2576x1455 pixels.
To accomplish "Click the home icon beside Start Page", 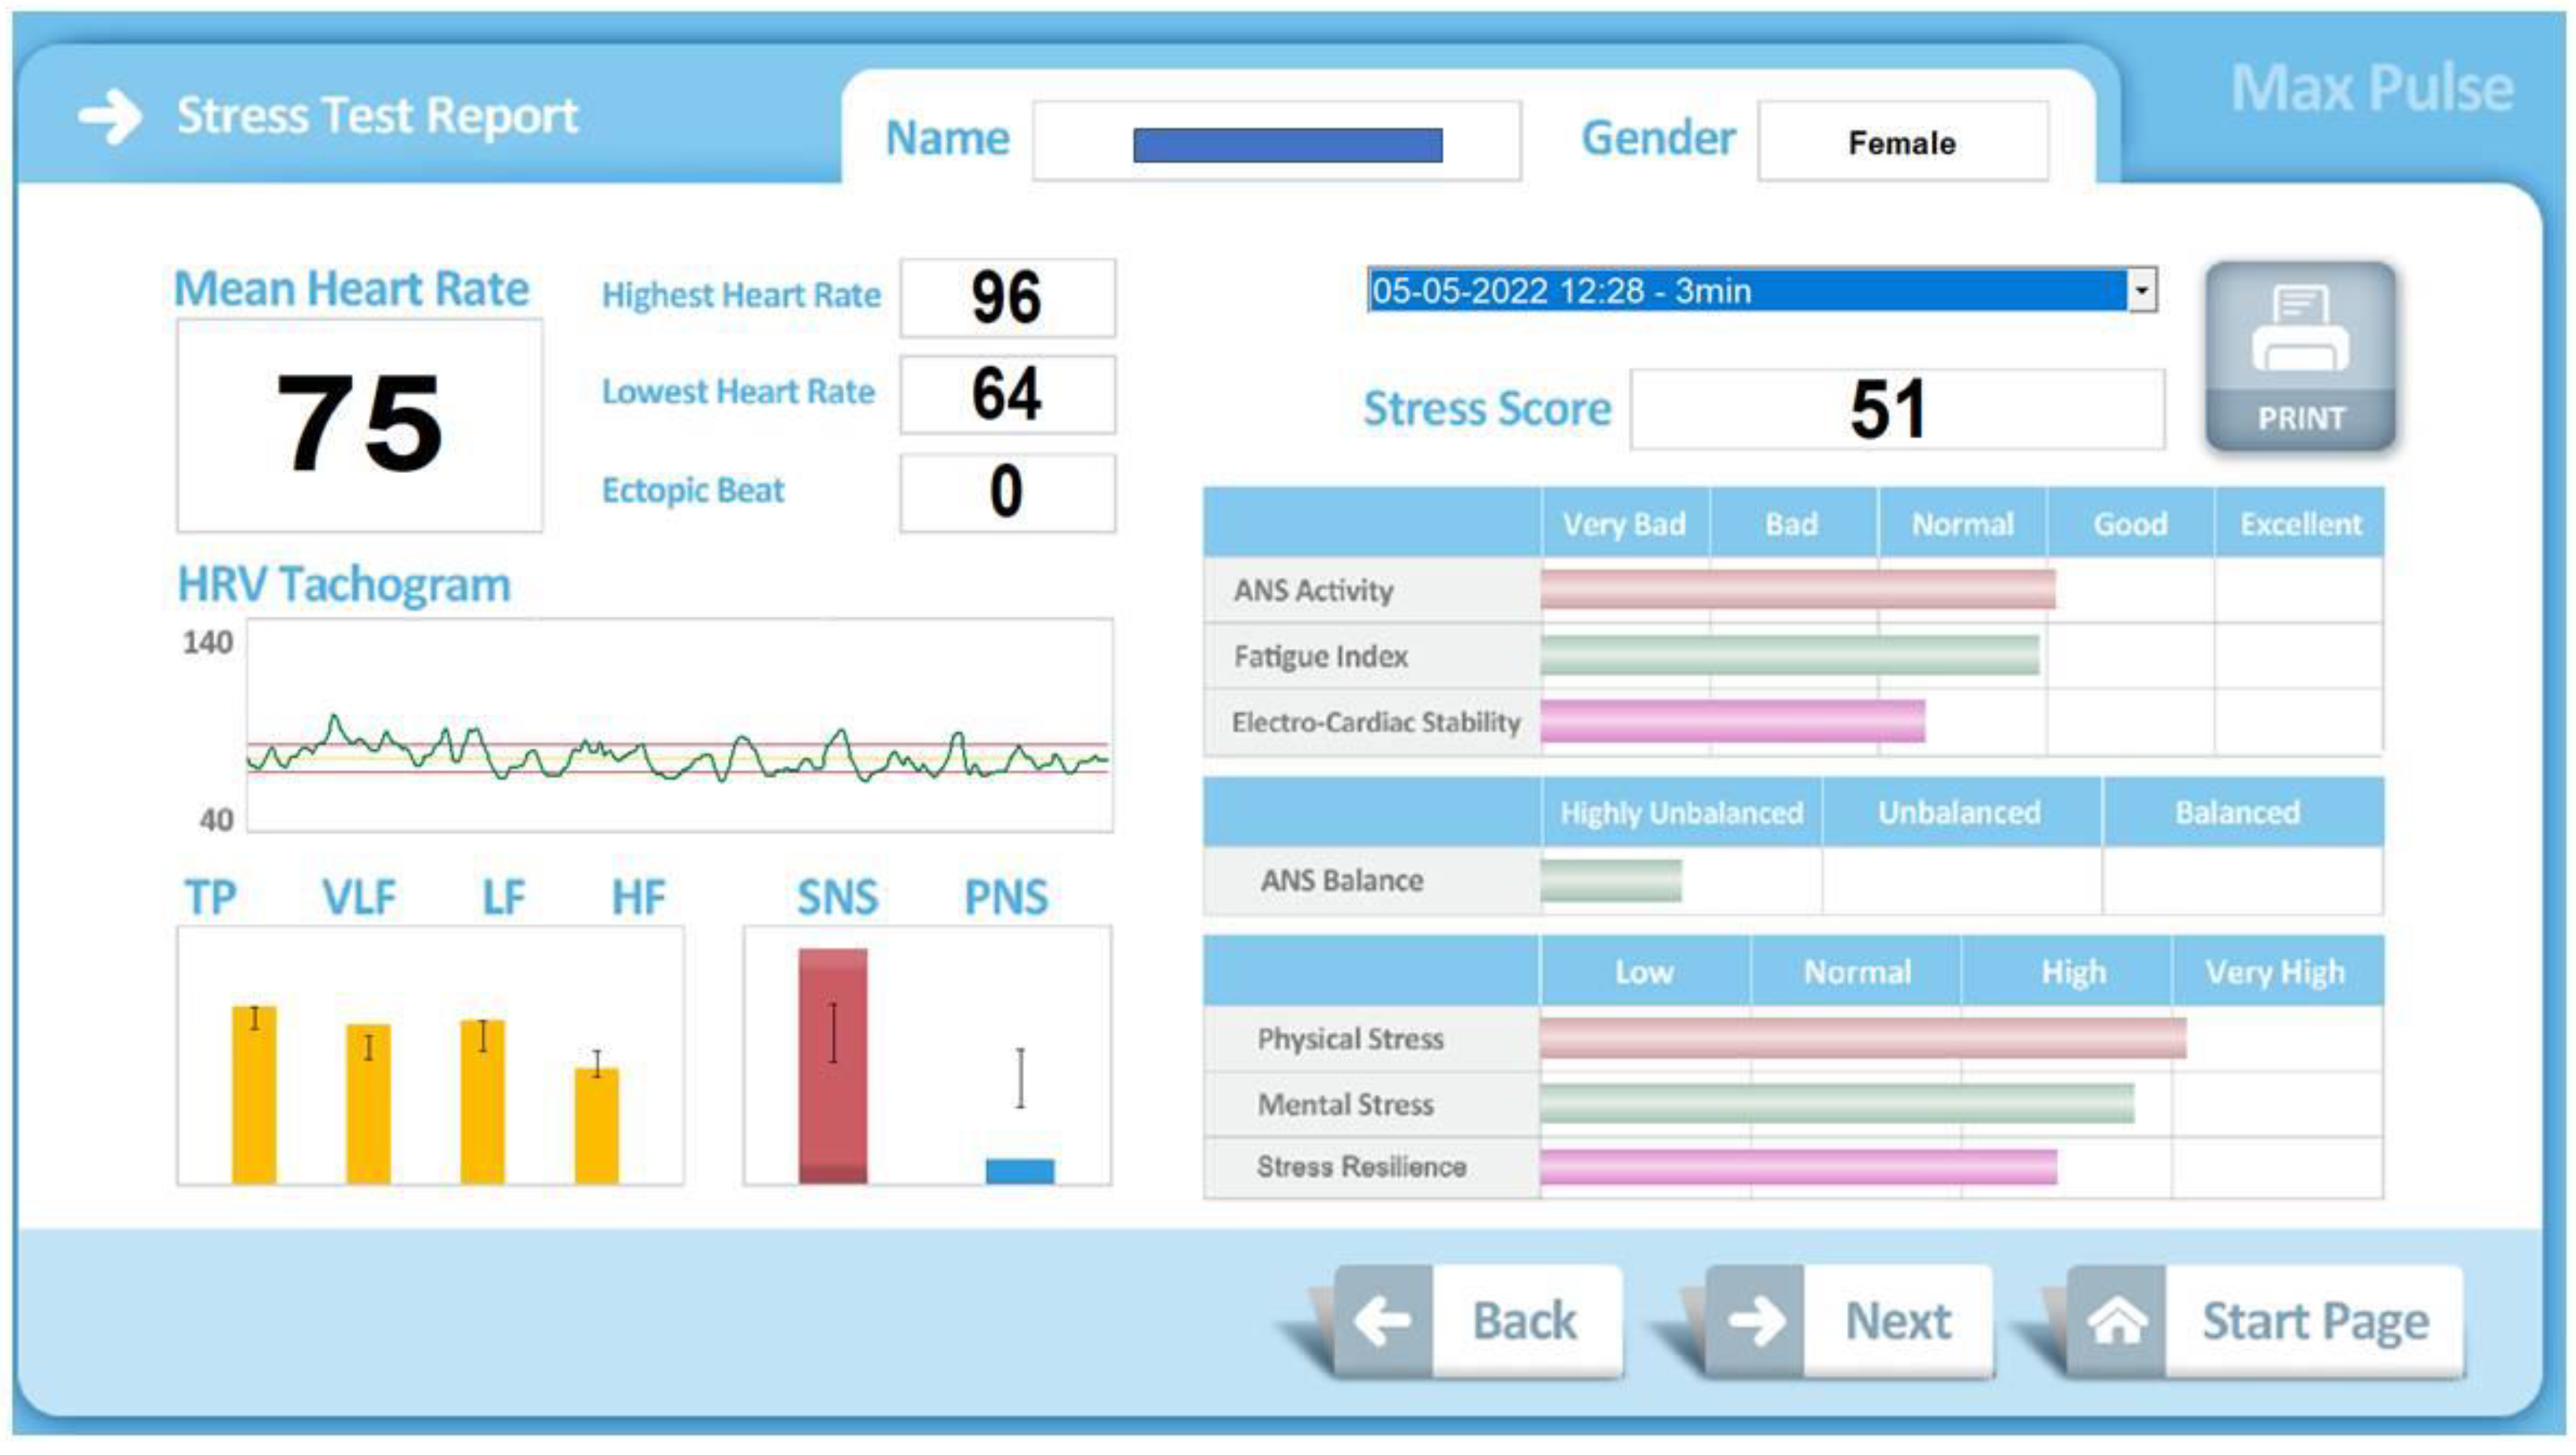I will click(x=2116, y=1320).
